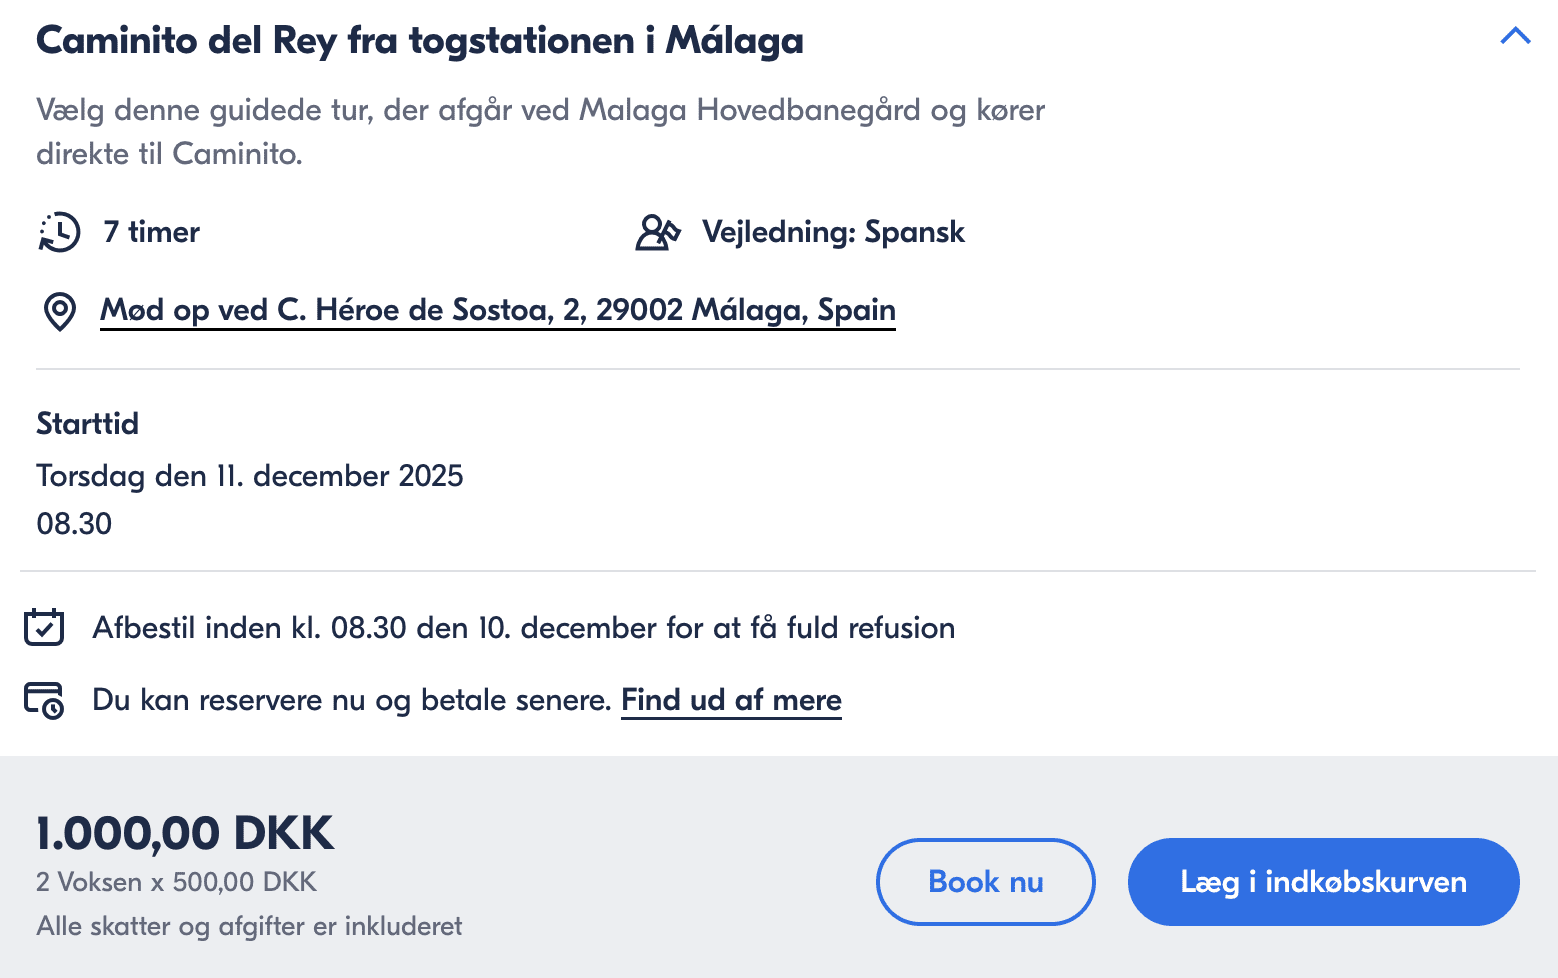Click the tour guide language icon
This screenshot has width=1558, height=978.
pos(658,232)
